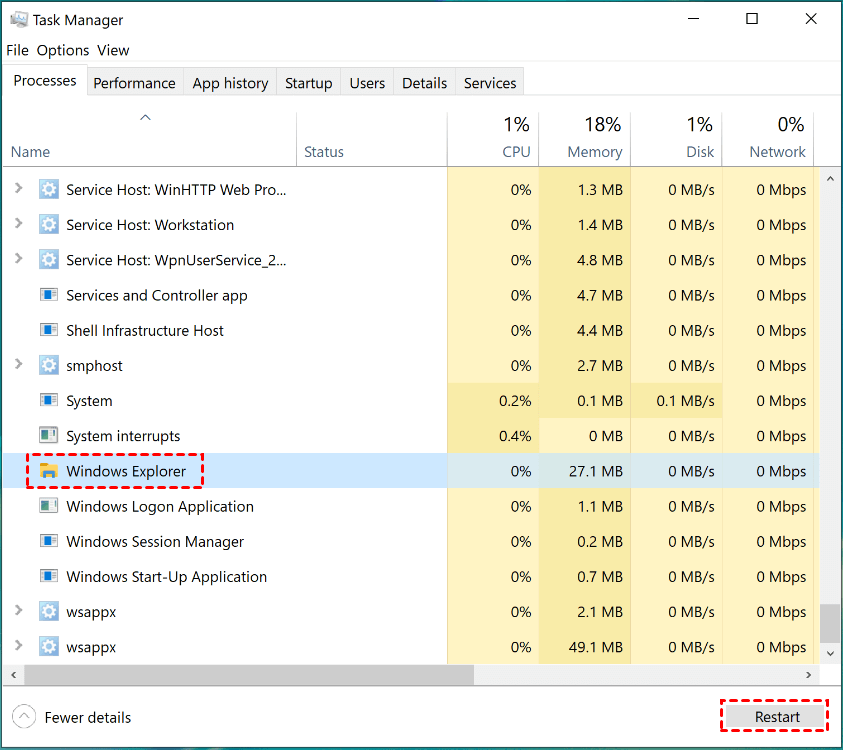This screenshot has width=843, height=750.
Task: Open the Startup tab
Action: 308,83
